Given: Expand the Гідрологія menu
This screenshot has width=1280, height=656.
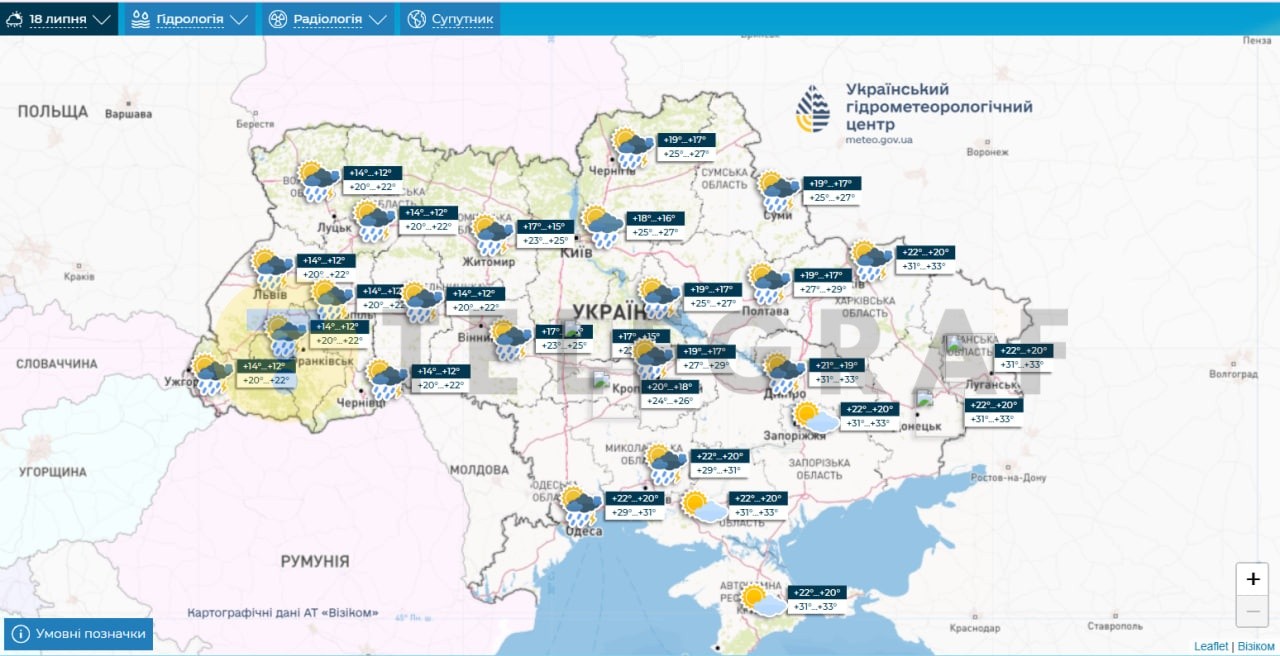Looking at the screenshot, I should point(189,19).
